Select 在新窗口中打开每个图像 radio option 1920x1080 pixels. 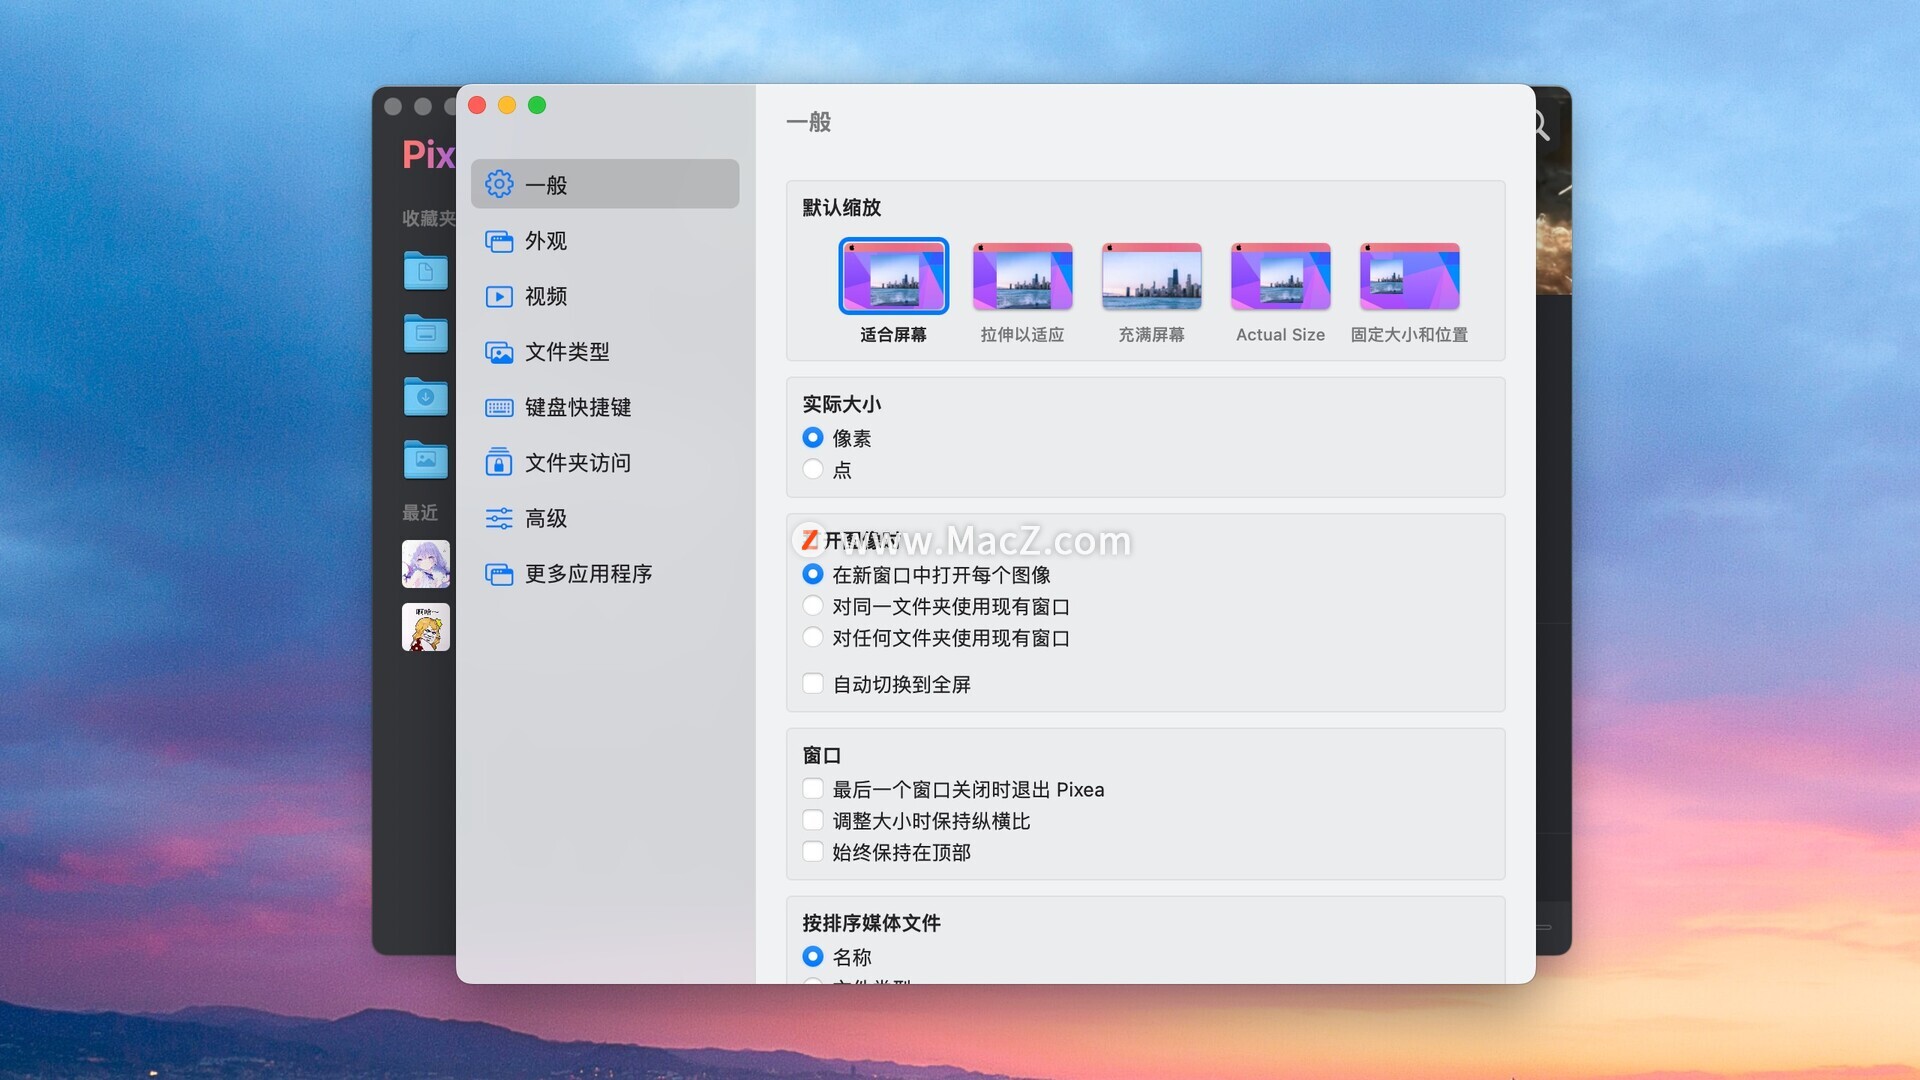[x=813, y=575]
